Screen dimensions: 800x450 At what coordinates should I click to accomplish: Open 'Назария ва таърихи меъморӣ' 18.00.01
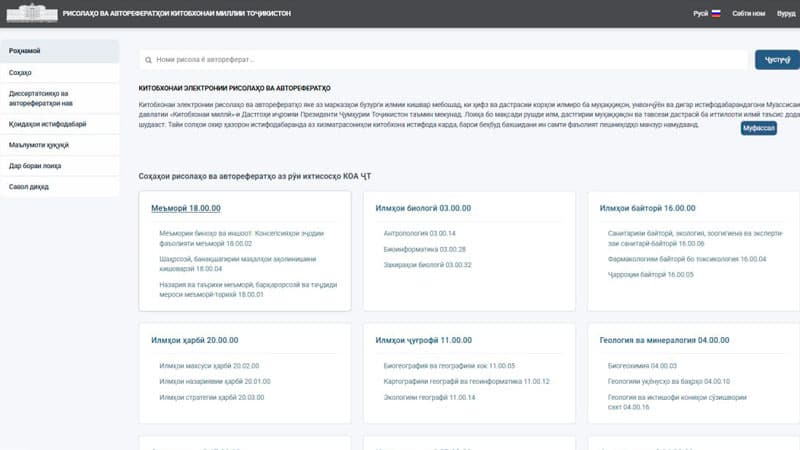coord(248,289)
